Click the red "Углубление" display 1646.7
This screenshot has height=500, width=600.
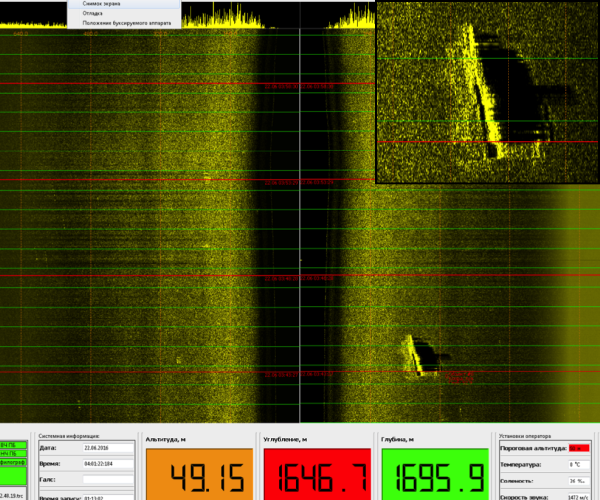[317, 474]
